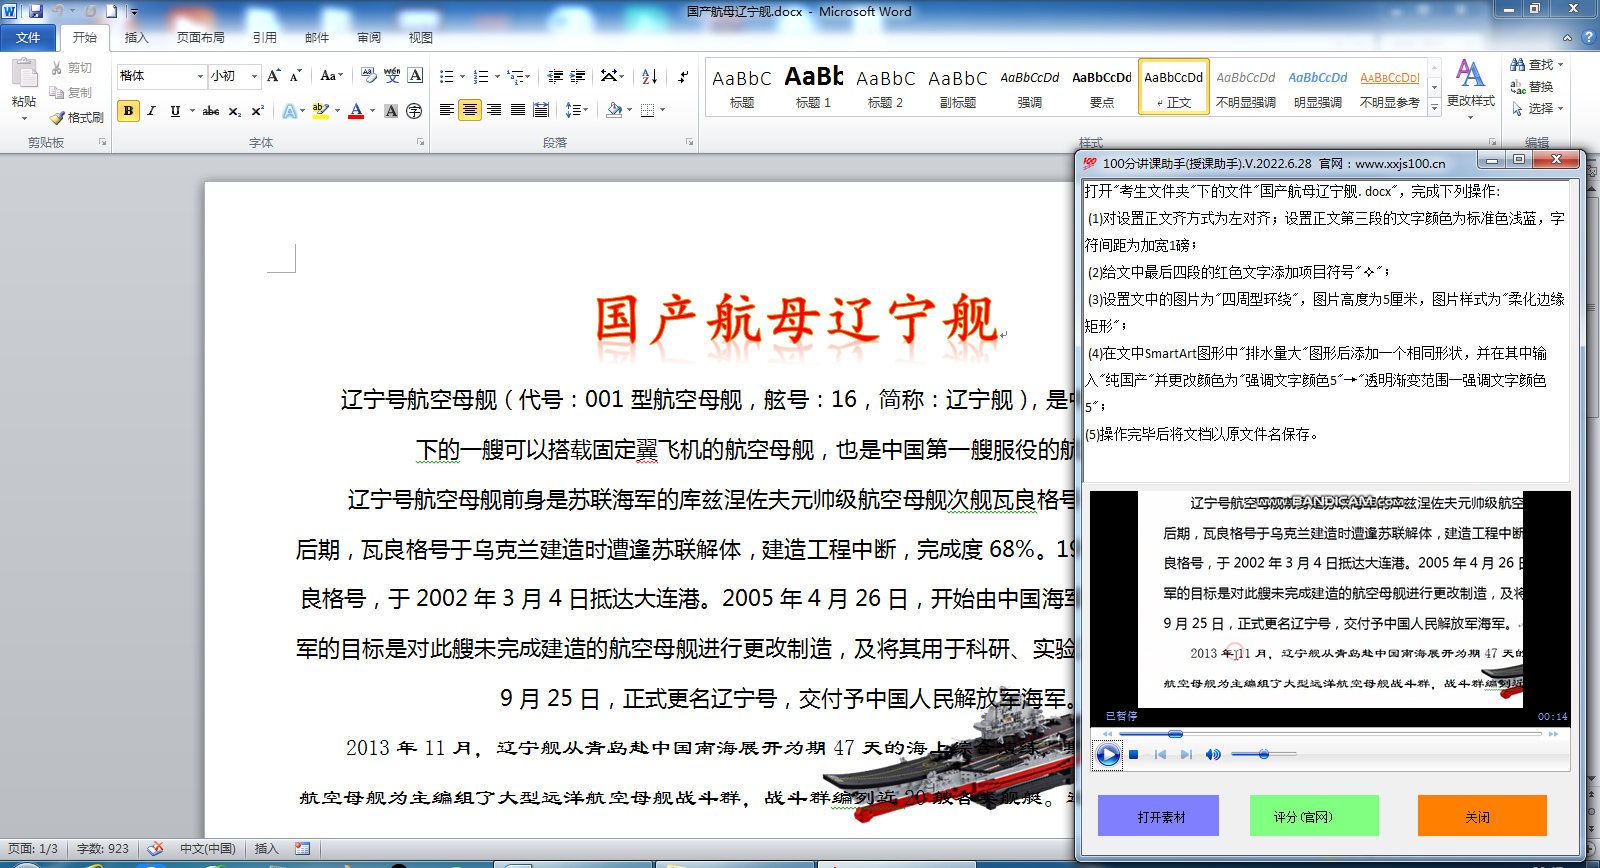Apply strikethrough with the abc icon
1600x868 pixels.
(210, 111)
